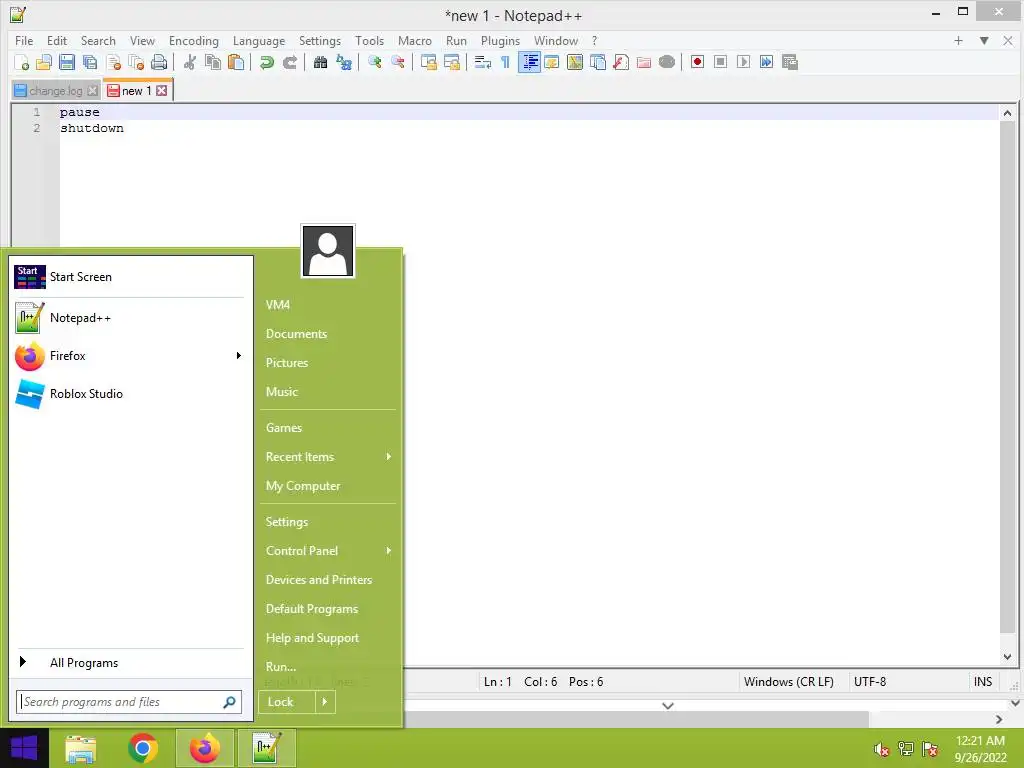Click the Playback macro icon

pyautogui.click(x=743, y=62)
